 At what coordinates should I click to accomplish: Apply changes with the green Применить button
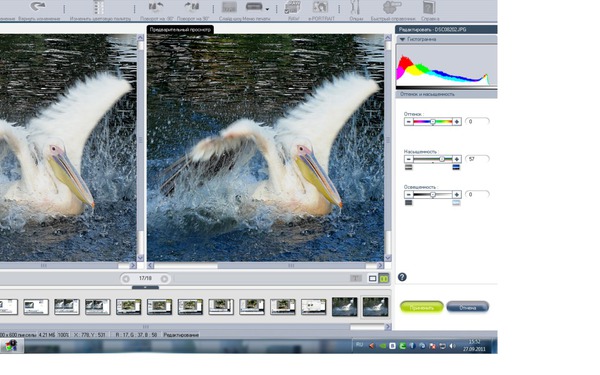click(422, 307)
